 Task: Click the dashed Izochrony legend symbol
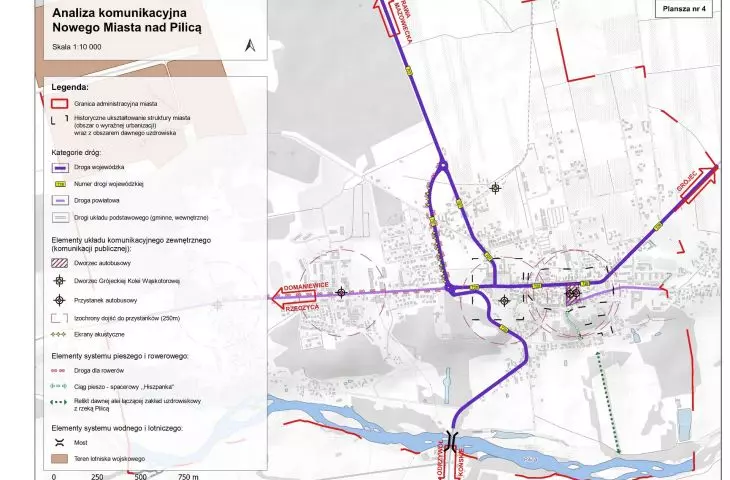click(60, 318)
